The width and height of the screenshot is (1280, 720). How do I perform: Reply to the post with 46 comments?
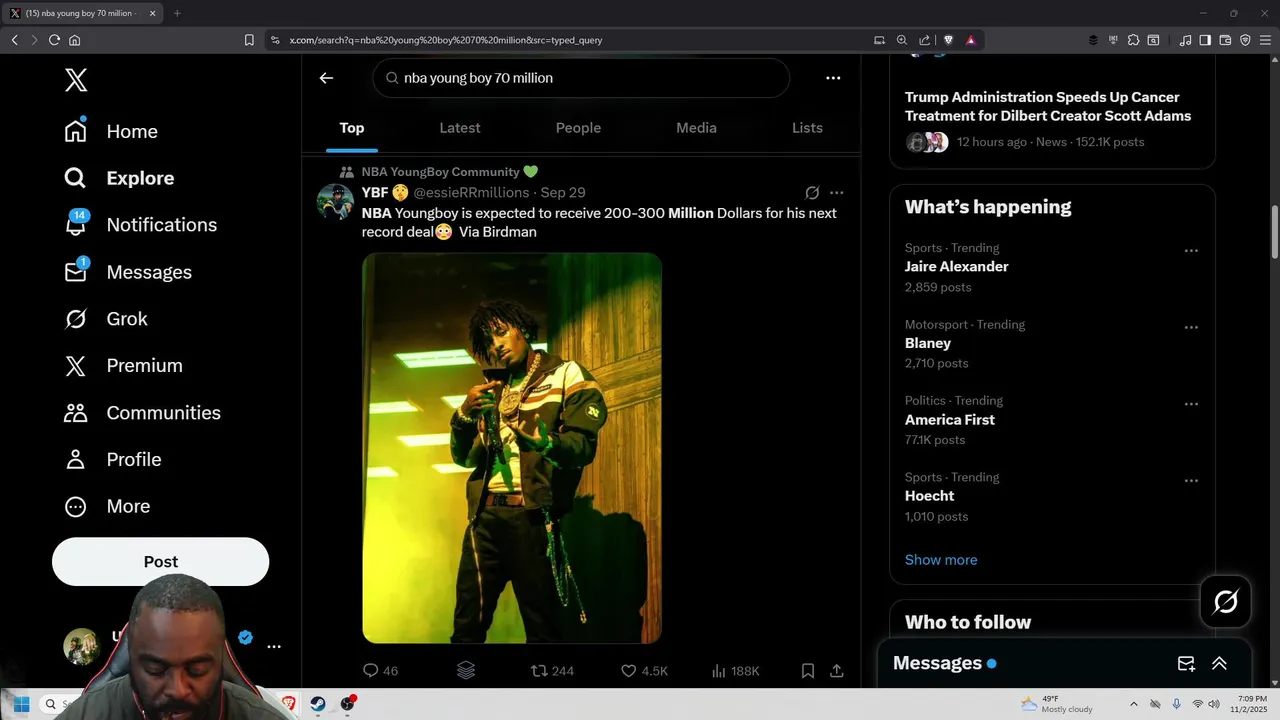pos(380,671)
